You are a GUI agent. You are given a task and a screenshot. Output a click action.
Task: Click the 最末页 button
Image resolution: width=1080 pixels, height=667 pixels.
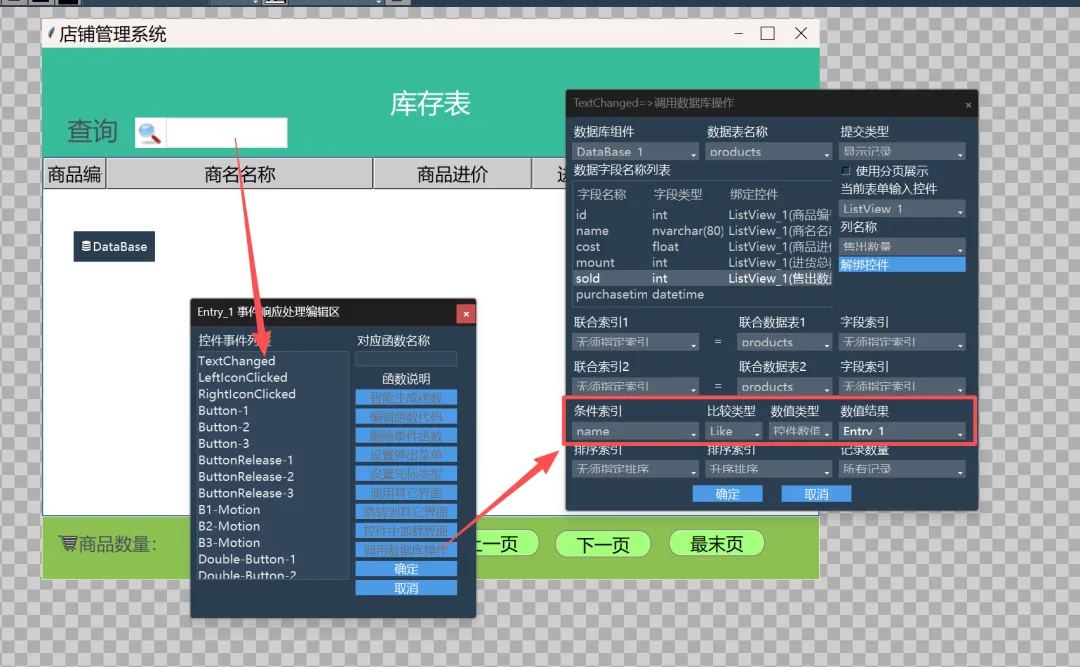click(x=716, y=543)
